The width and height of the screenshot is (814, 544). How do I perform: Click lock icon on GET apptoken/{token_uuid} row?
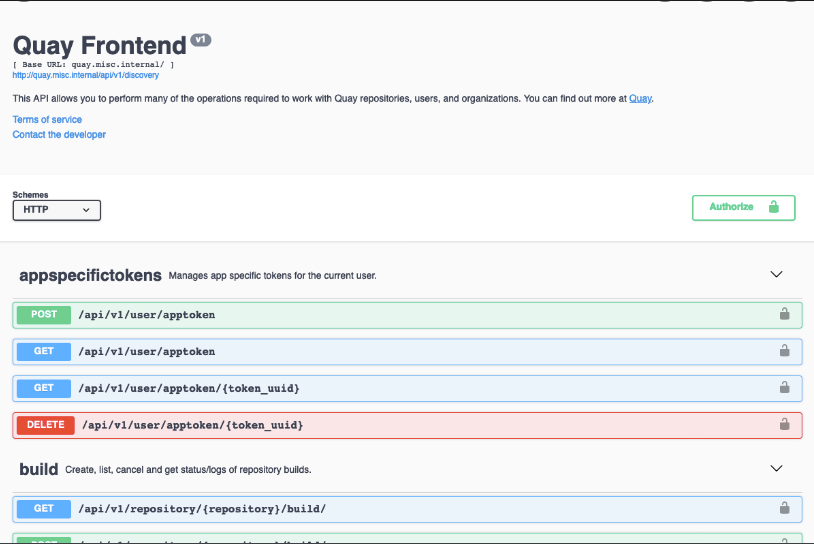point(784,388)
